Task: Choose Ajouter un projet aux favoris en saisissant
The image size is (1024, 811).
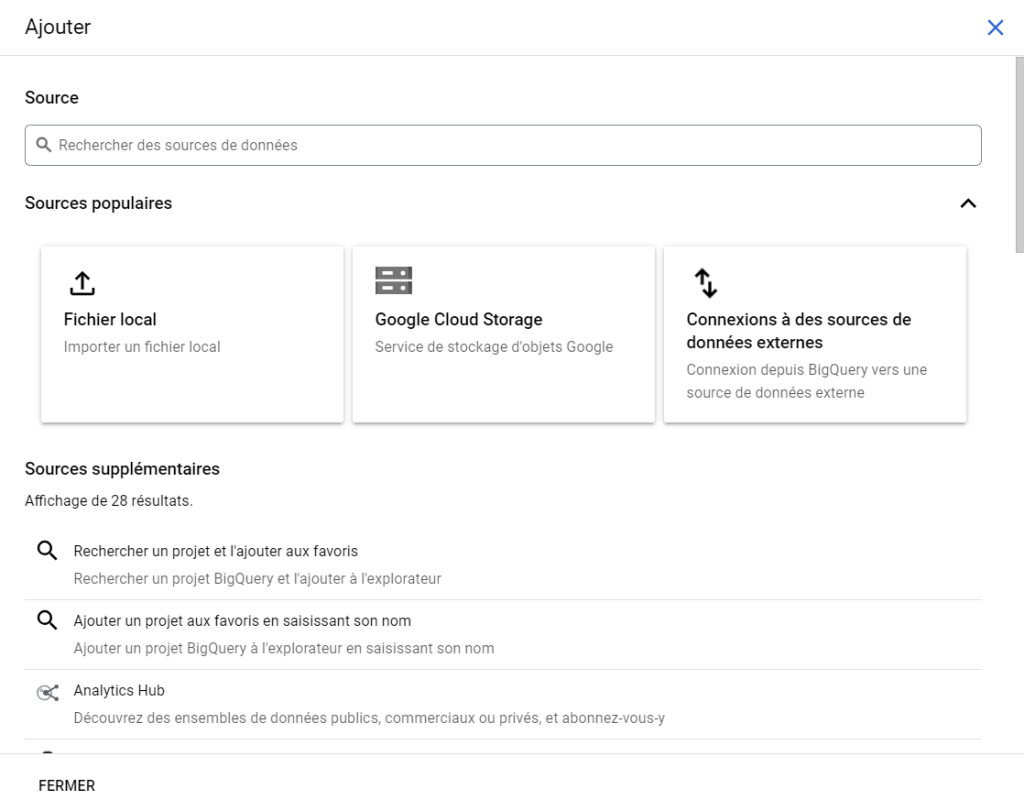Action: [x=242, y=621]
